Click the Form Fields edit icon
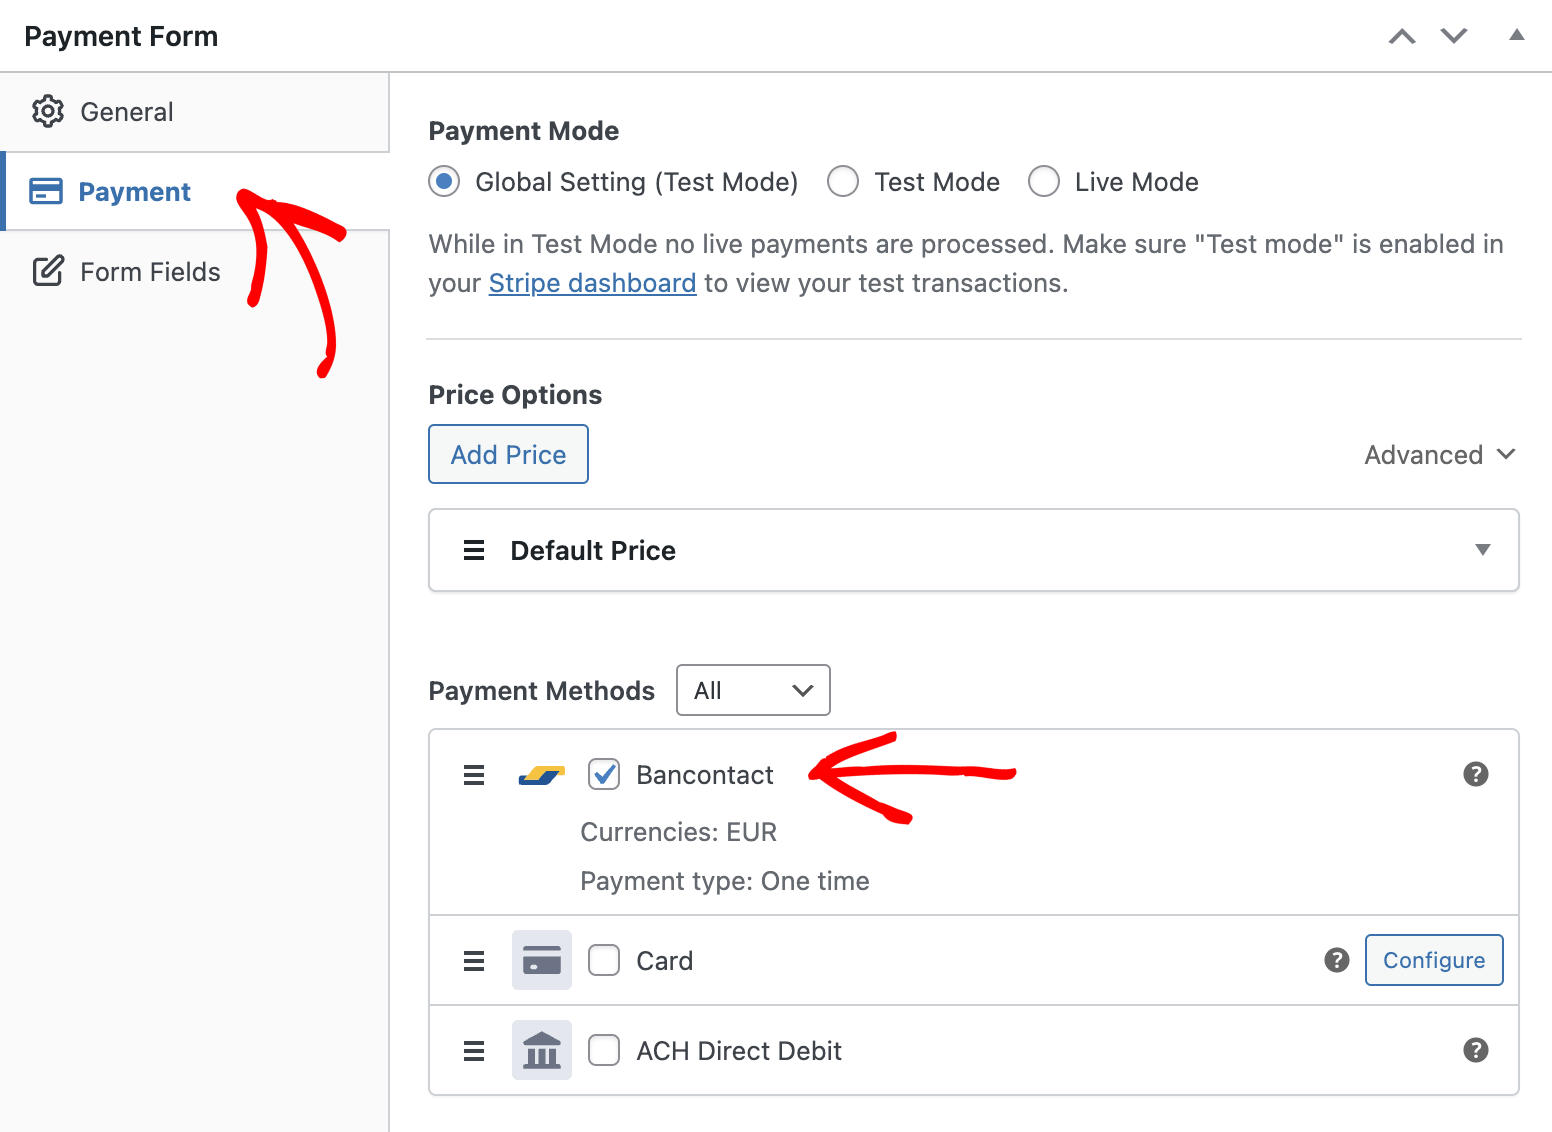The width and height of the screenshot is (1552, 1132). point(47,271)
